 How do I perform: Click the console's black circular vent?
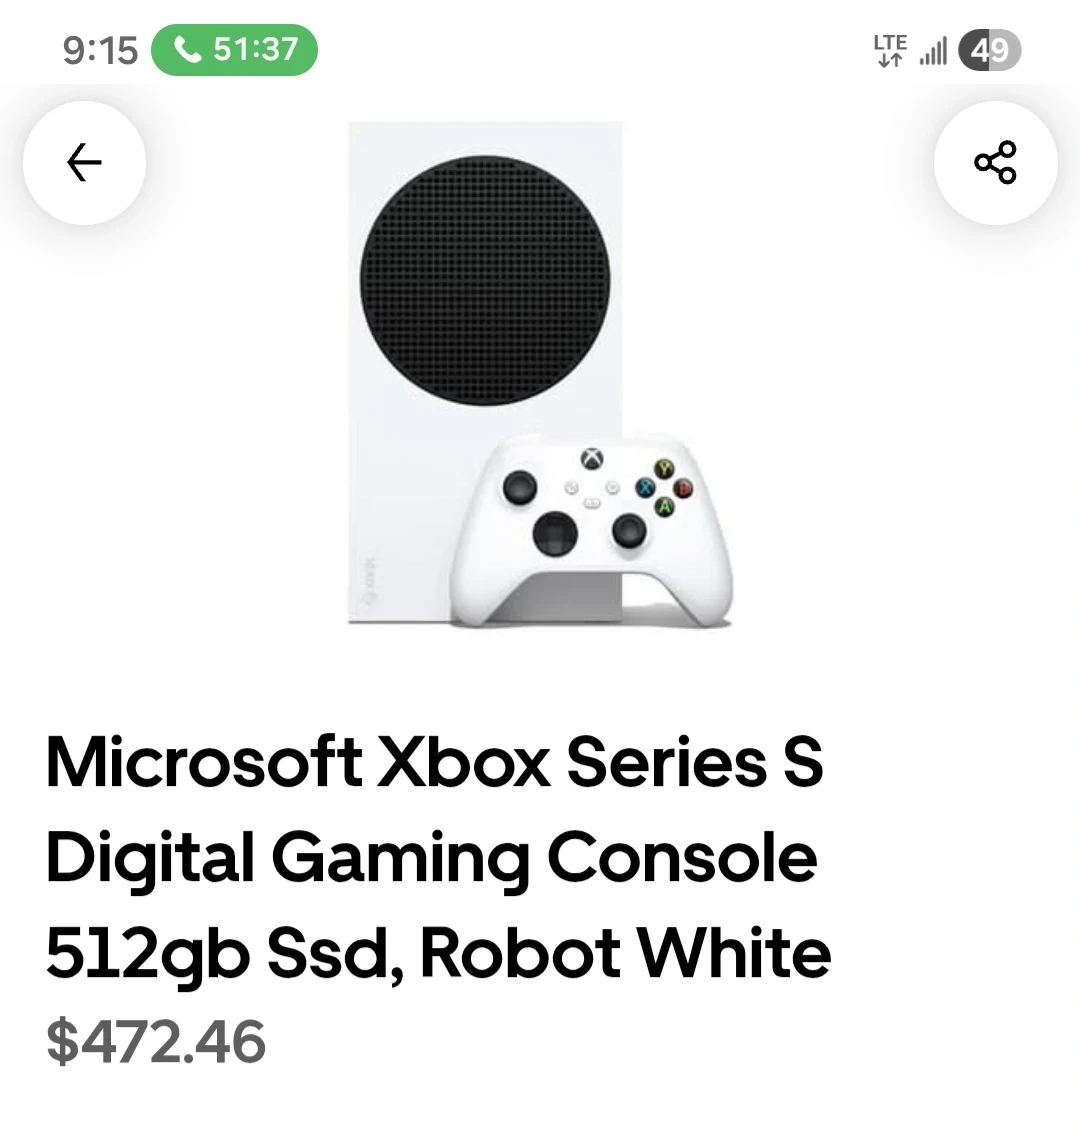tap(485, 281)
